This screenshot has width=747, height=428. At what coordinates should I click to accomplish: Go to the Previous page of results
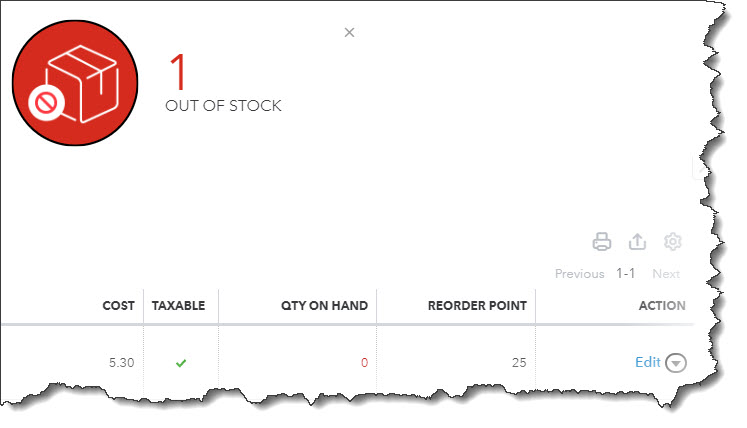coord(579,274)
